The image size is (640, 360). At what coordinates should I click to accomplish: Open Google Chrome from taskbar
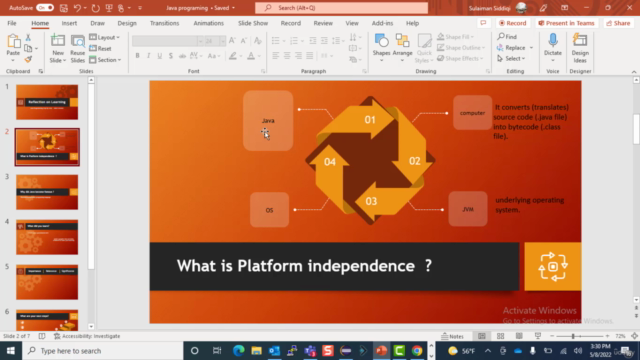417,351
